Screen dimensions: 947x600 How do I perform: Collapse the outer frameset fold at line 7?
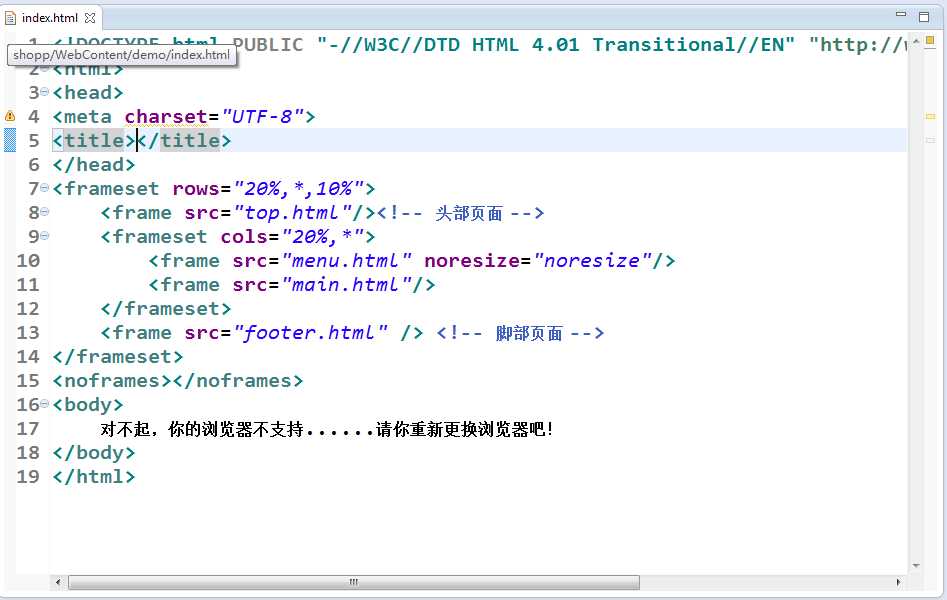tap(44, 187)
